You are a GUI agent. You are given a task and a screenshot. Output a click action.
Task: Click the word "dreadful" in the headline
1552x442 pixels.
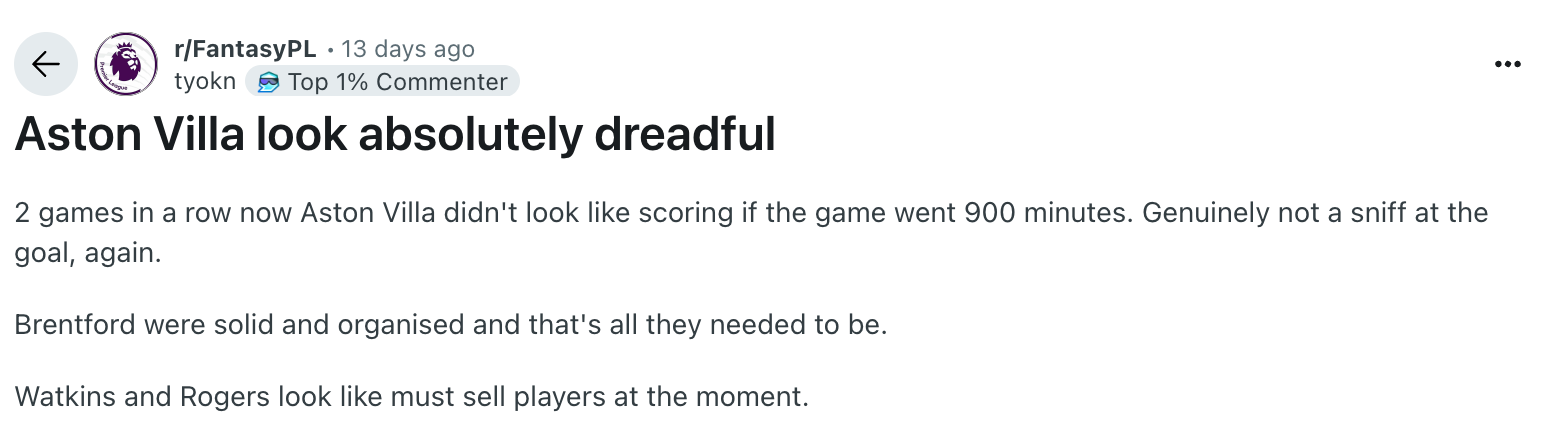(x=685, y=135)
